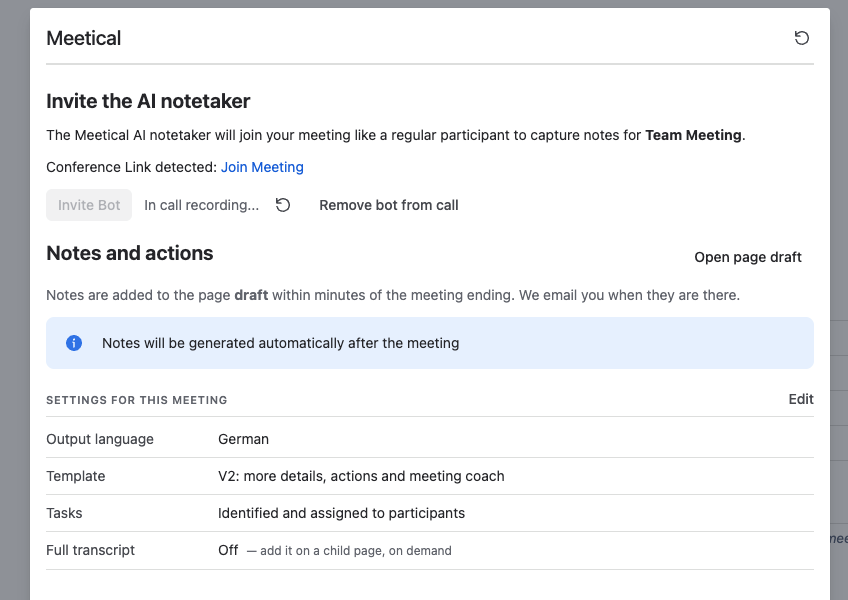The width and height of the screenshot is (848, 600).
Task: Click the Full transcript row label
Action: click(90, 550)
